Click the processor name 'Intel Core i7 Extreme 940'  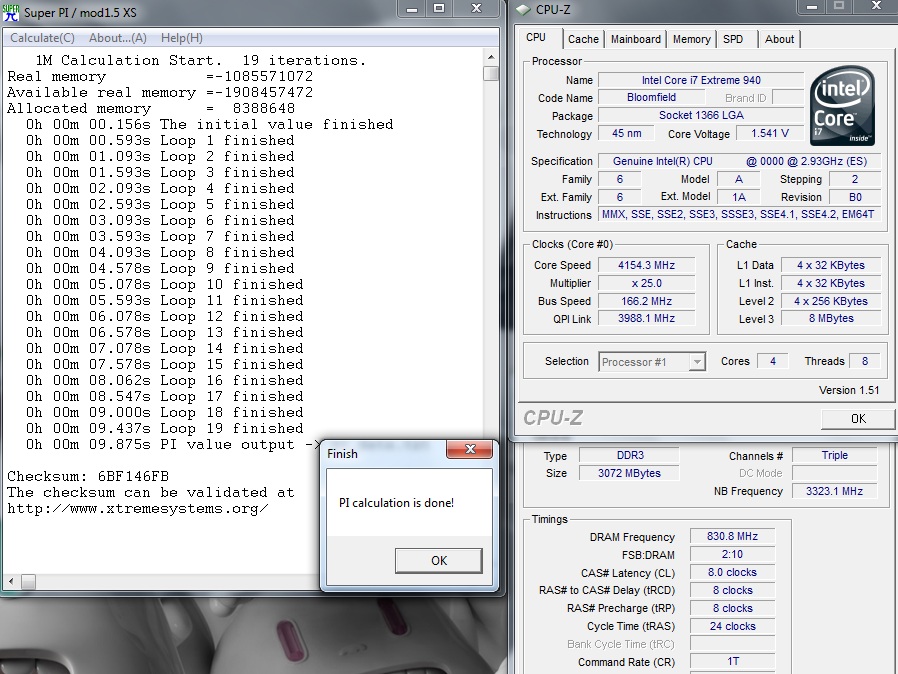point(701,80)
